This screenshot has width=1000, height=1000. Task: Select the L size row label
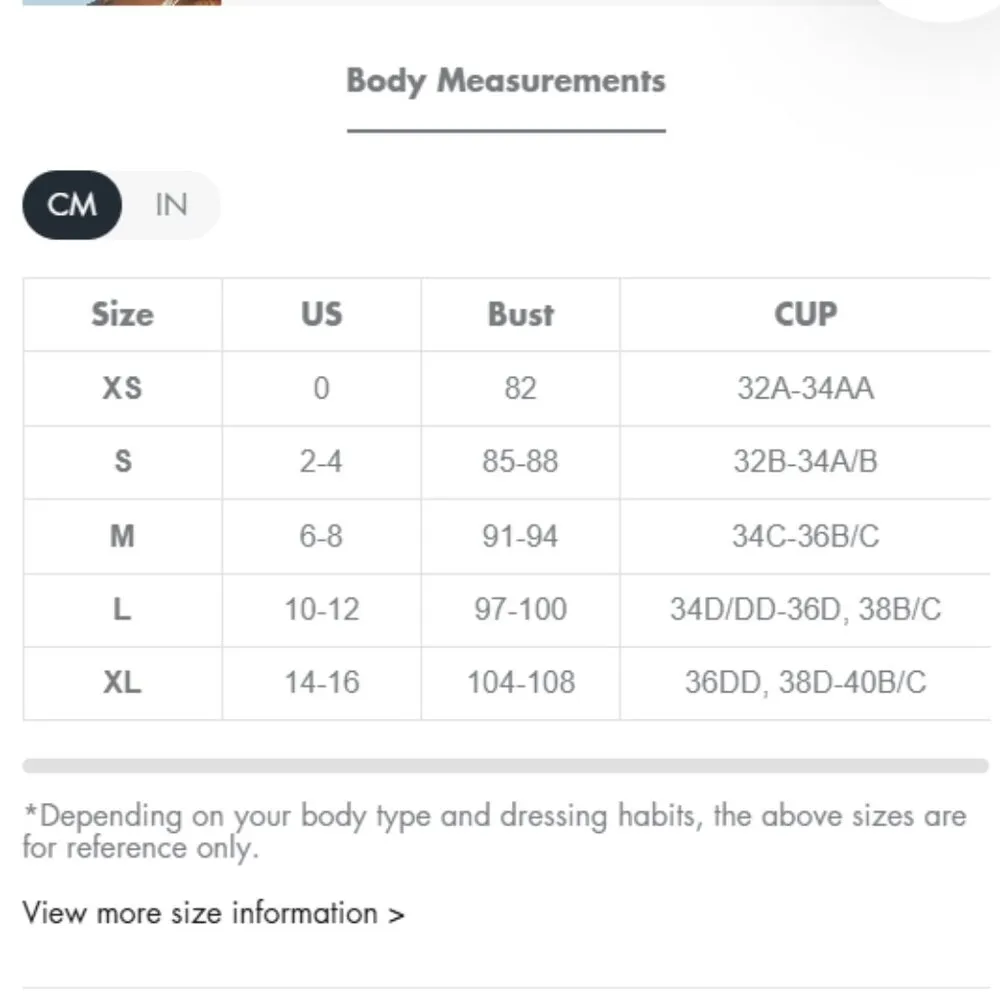(x=122, y=609)
